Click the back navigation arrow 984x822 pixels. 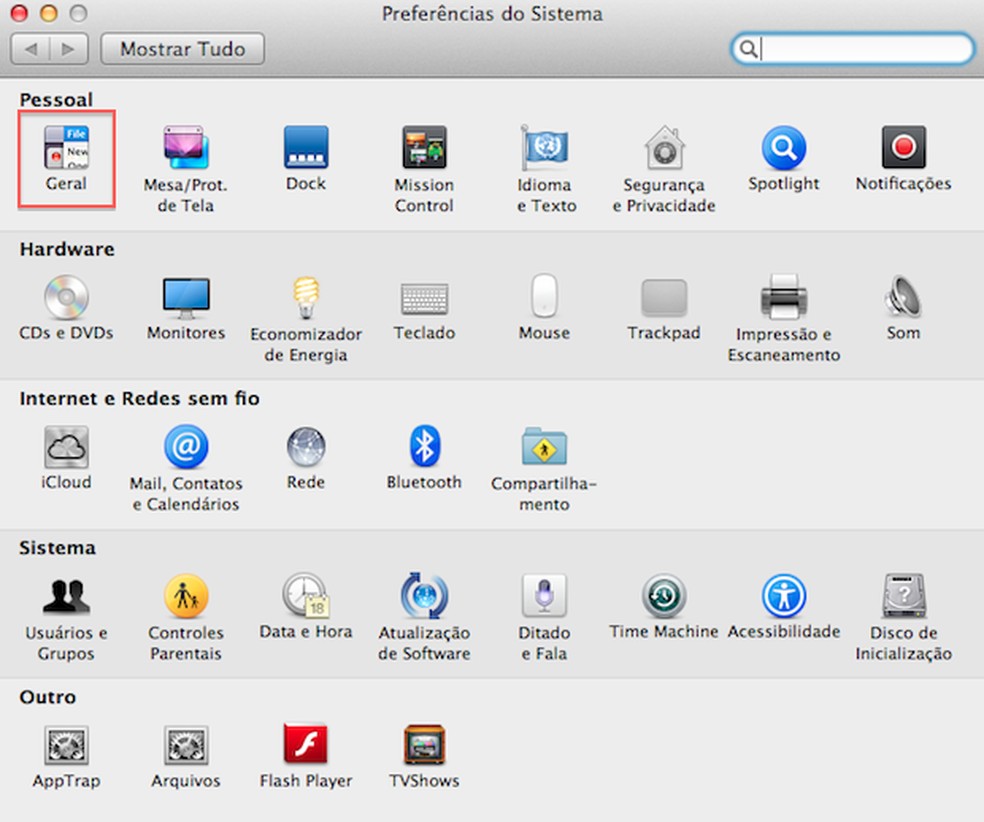click(29, 48)
